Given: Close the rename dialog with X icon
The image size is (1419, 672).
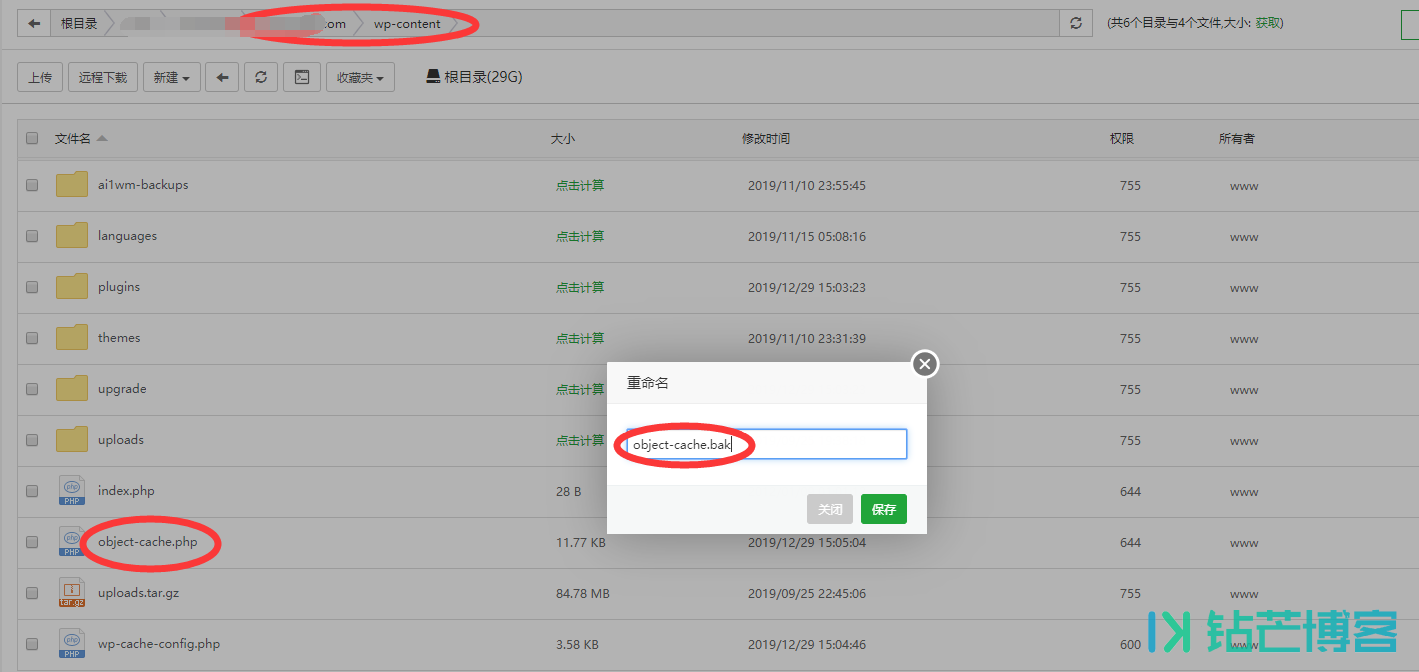Looking at the screenshot, I should click(x=925, y=364).
